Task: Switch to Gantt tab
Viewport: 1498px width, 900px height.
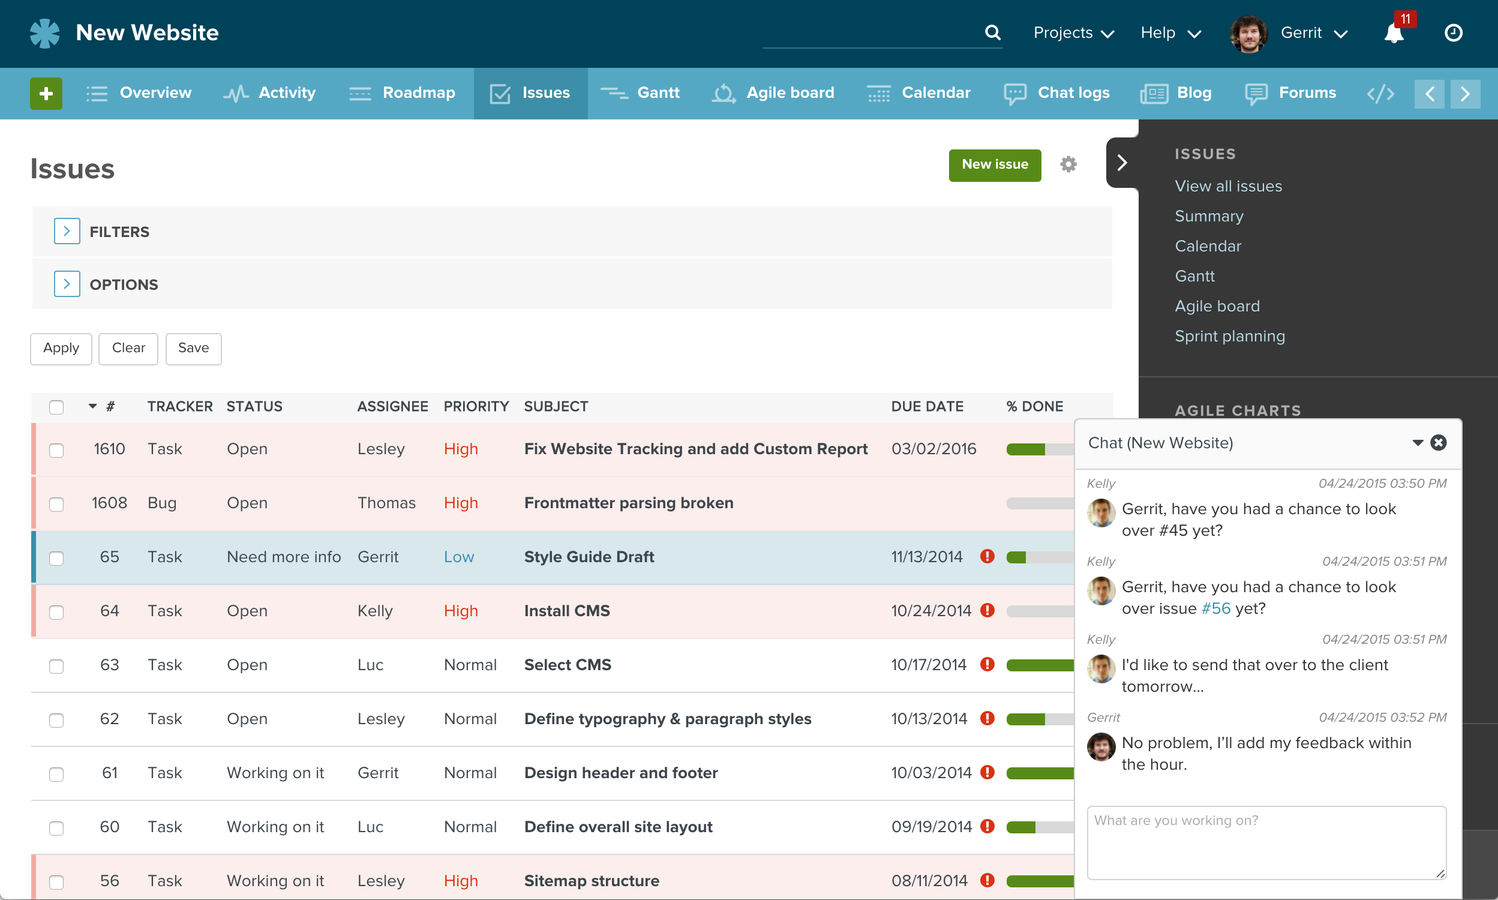Action: (640, 93)
